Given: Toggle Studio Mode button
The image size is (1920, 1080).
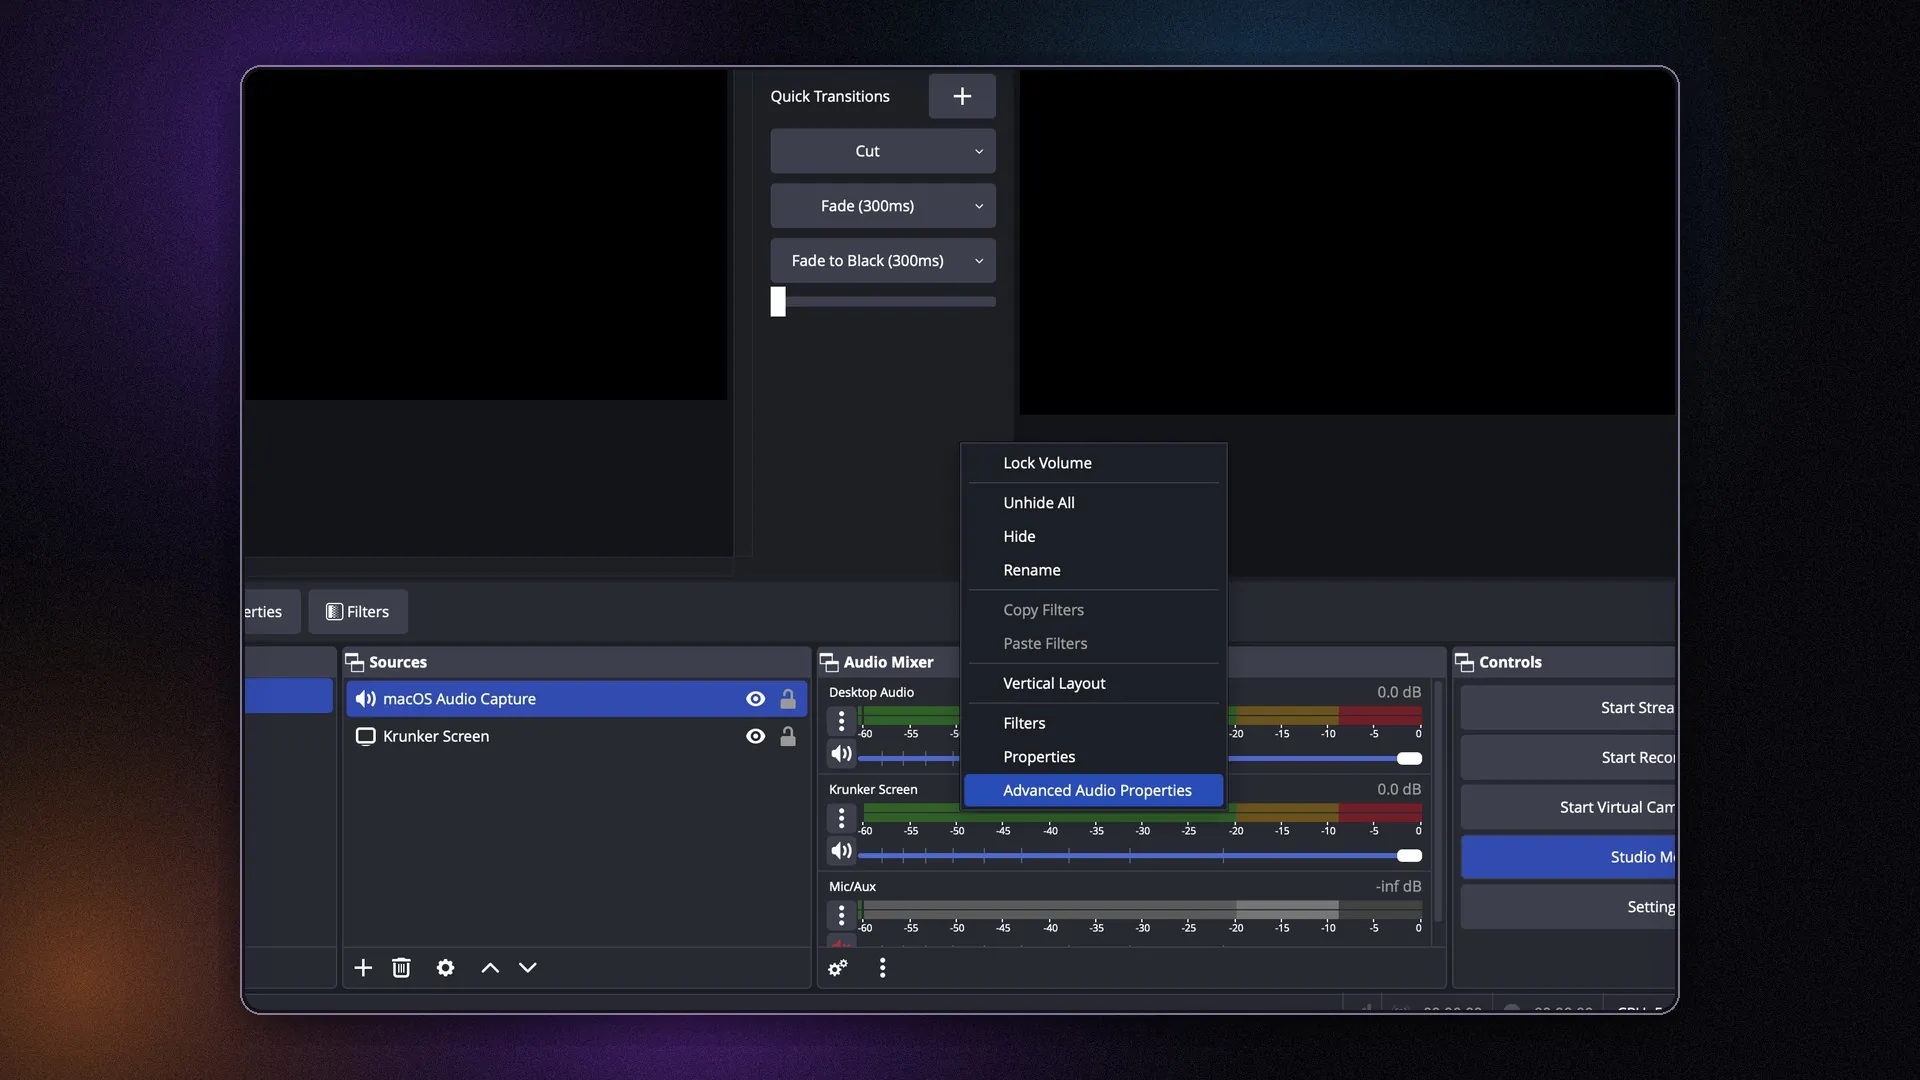Looking at the screenshot, I should [x=1567, y=858].
